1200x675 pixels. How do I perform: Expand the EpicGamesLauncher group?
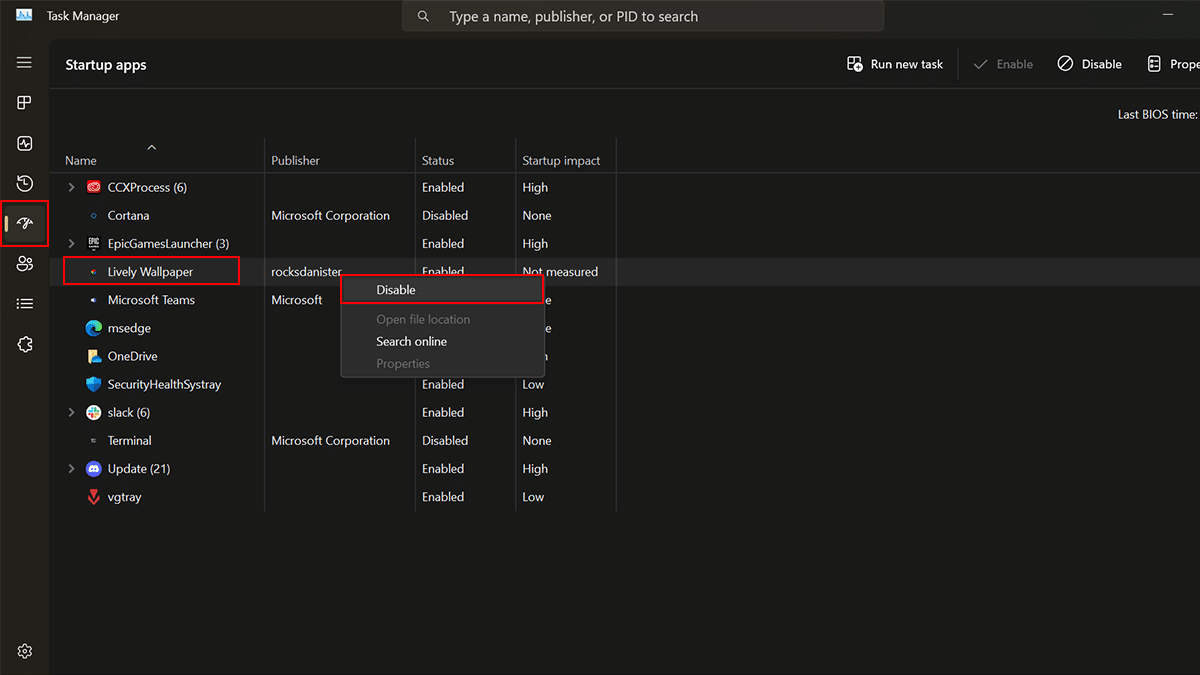tap(71, 244)
